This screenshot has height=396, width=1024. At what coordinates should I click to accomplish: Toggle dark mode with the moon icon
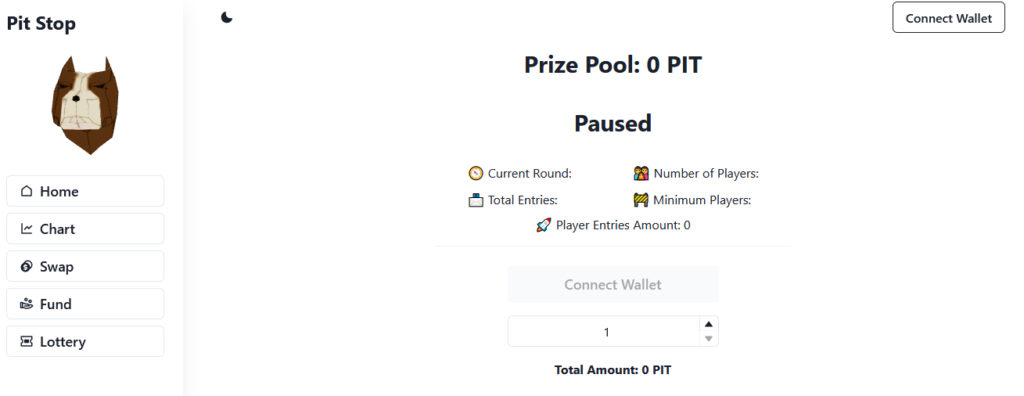click(x=227, y=18)
